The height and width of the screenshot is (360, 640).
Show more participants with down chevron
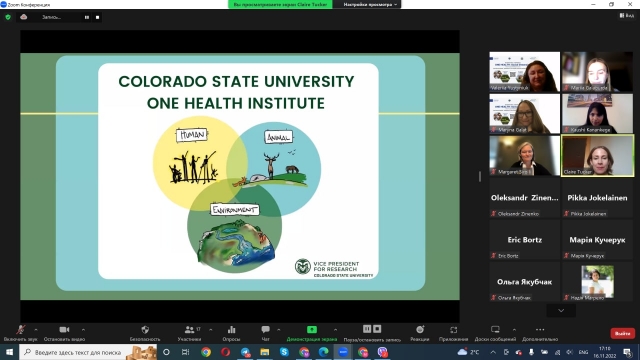click(x=561, y=311)
